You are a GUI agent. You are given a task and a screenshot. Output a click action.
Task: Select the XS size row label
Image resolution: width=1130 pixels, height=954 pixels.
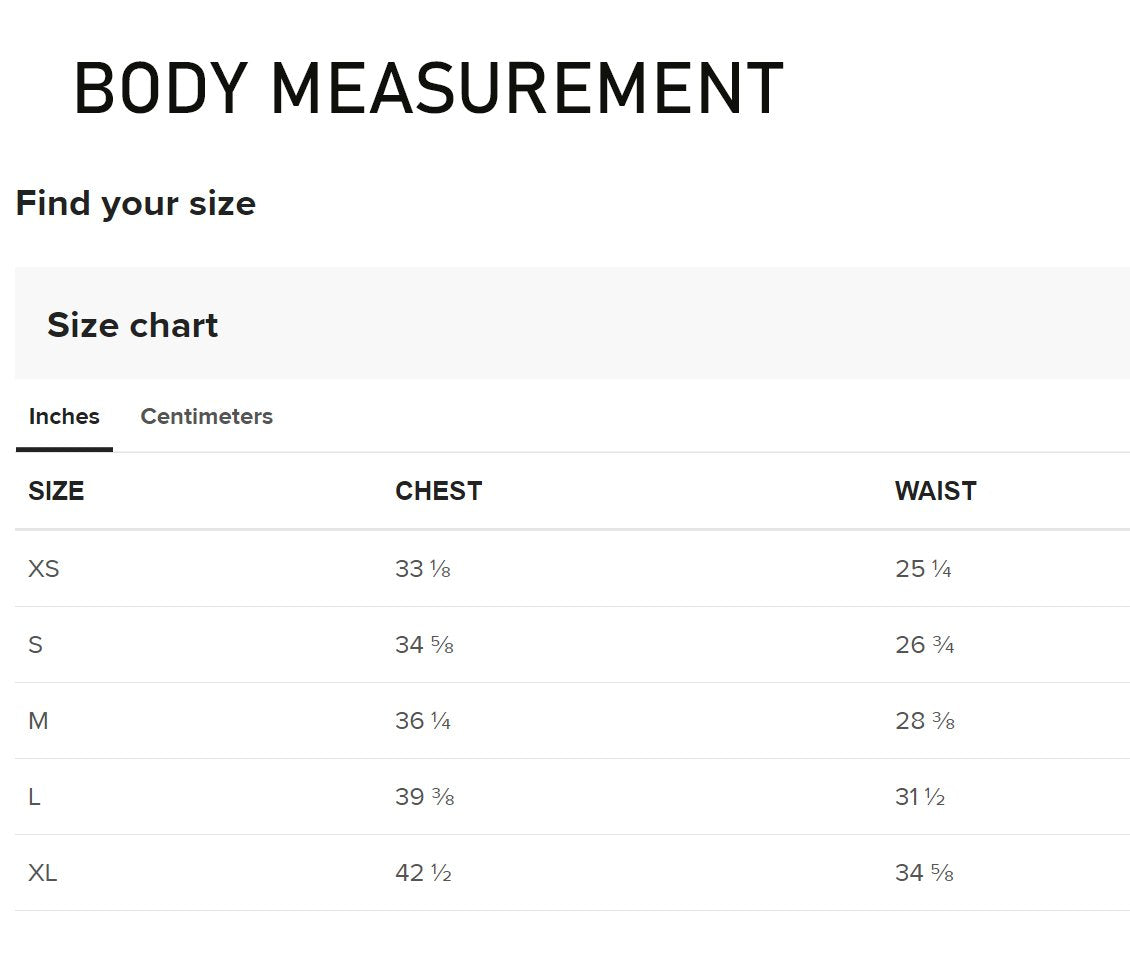pos(44,569)
